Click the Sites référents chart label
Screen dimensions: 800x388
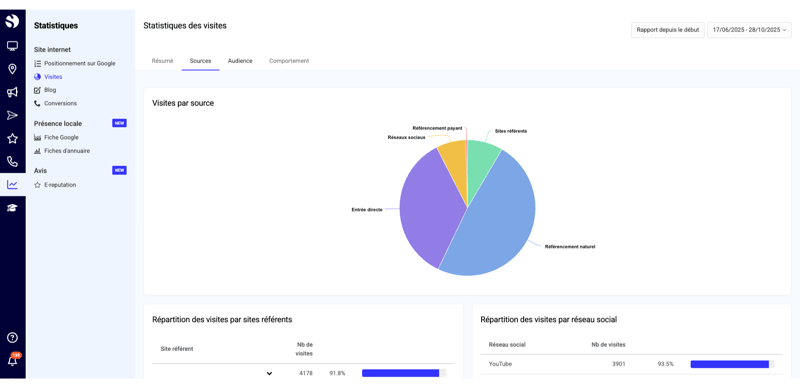(511, 131)
